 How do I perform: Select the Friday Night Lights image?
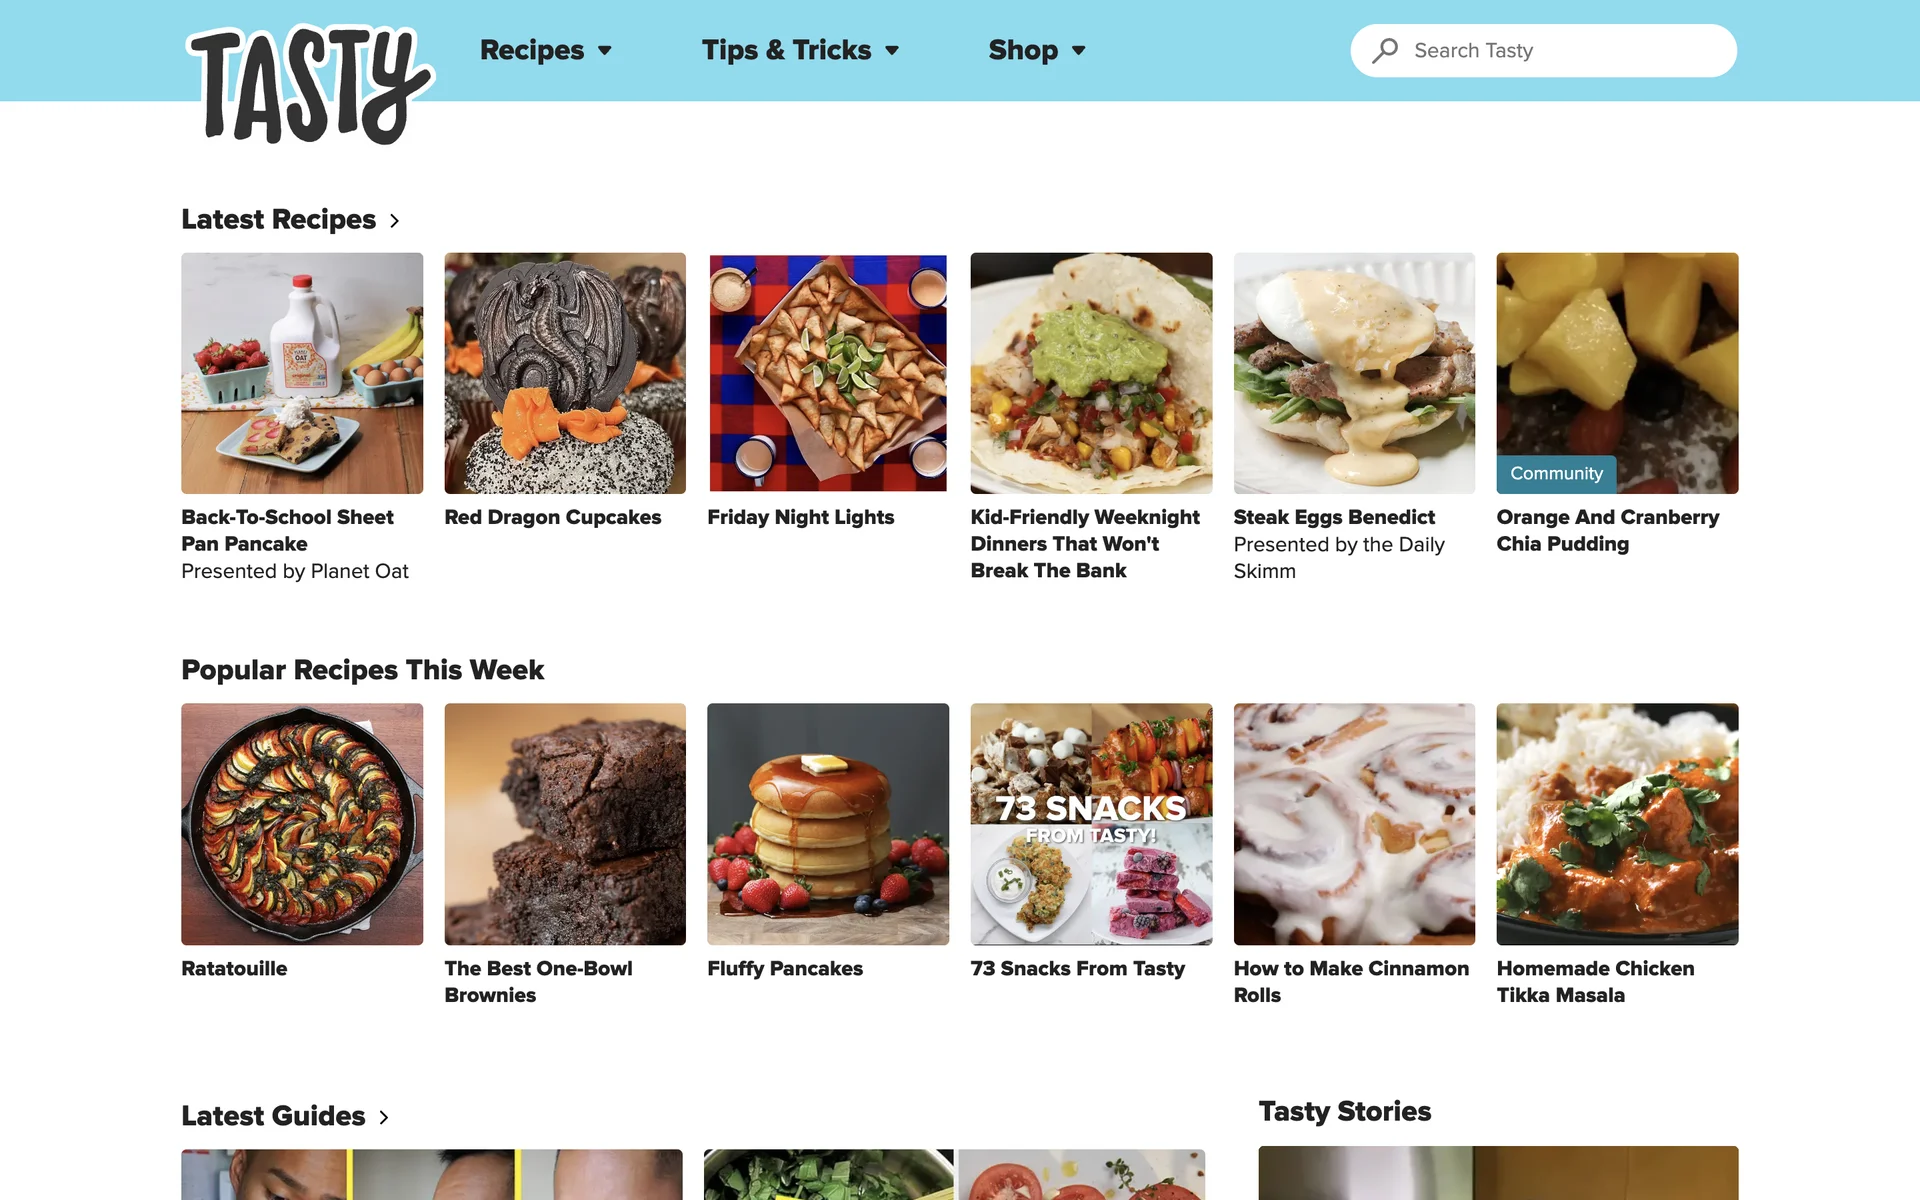[828, 373]
